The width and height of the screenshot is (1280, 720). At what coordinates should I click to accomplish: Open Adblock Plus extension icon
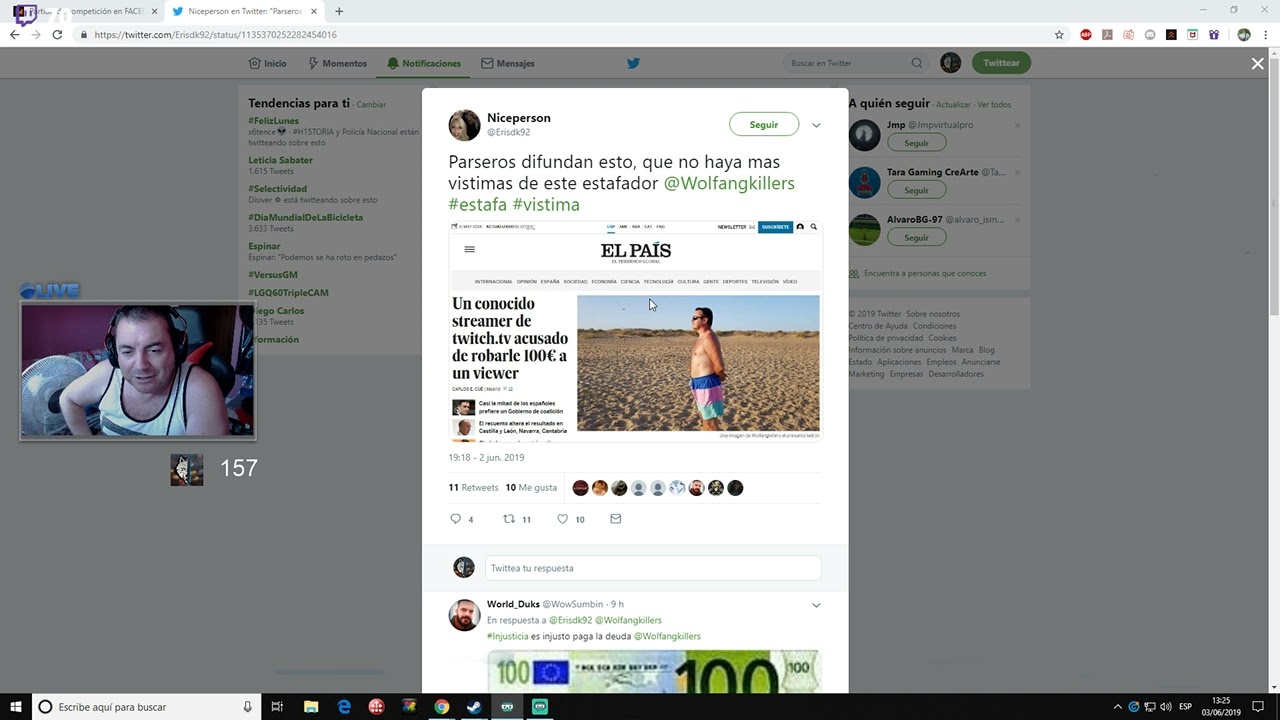click(1086, 34)
